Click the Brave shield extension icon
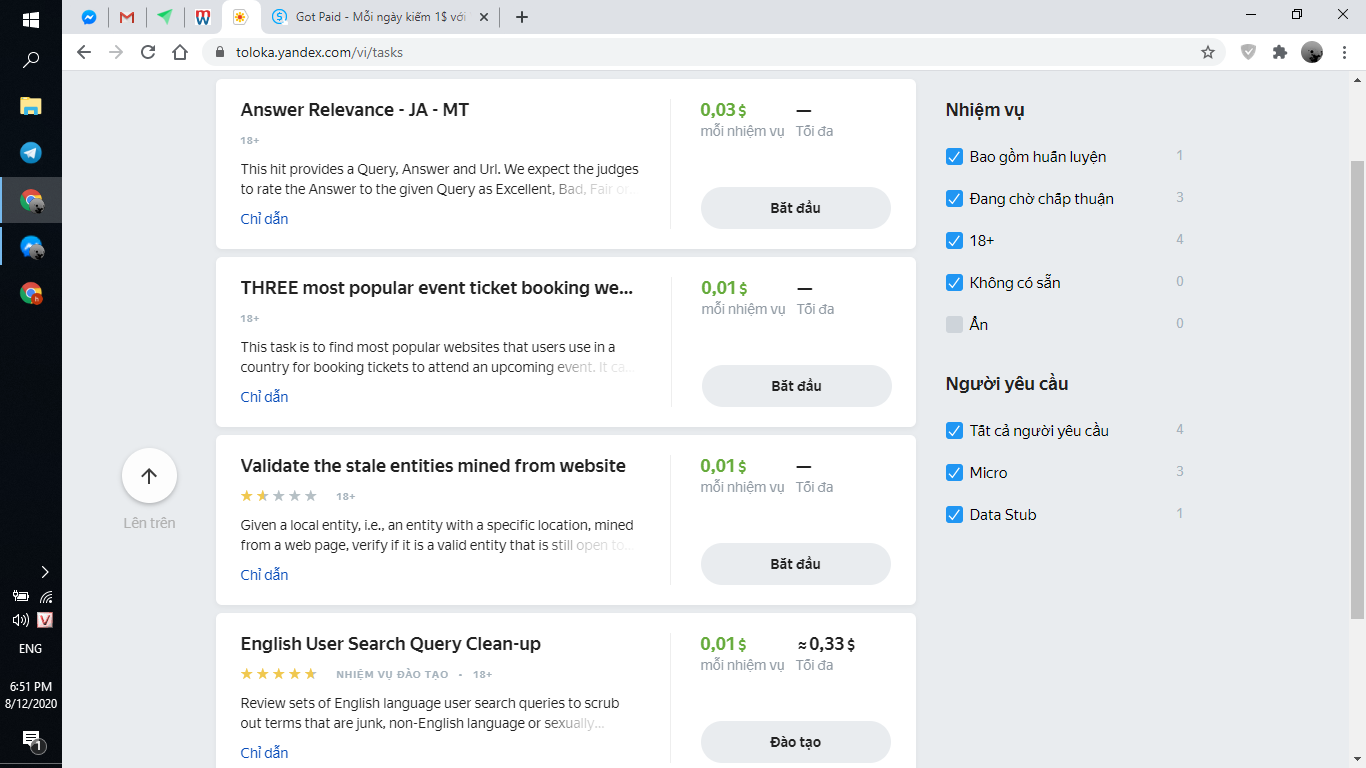This screenshot has height=768, width=1366. point(1248,52)
